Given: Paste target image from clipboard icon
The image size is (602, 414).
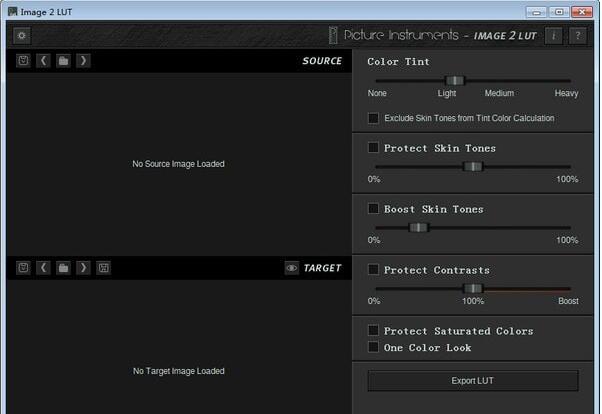Looking at the screenshot, I should coord(23,268).
